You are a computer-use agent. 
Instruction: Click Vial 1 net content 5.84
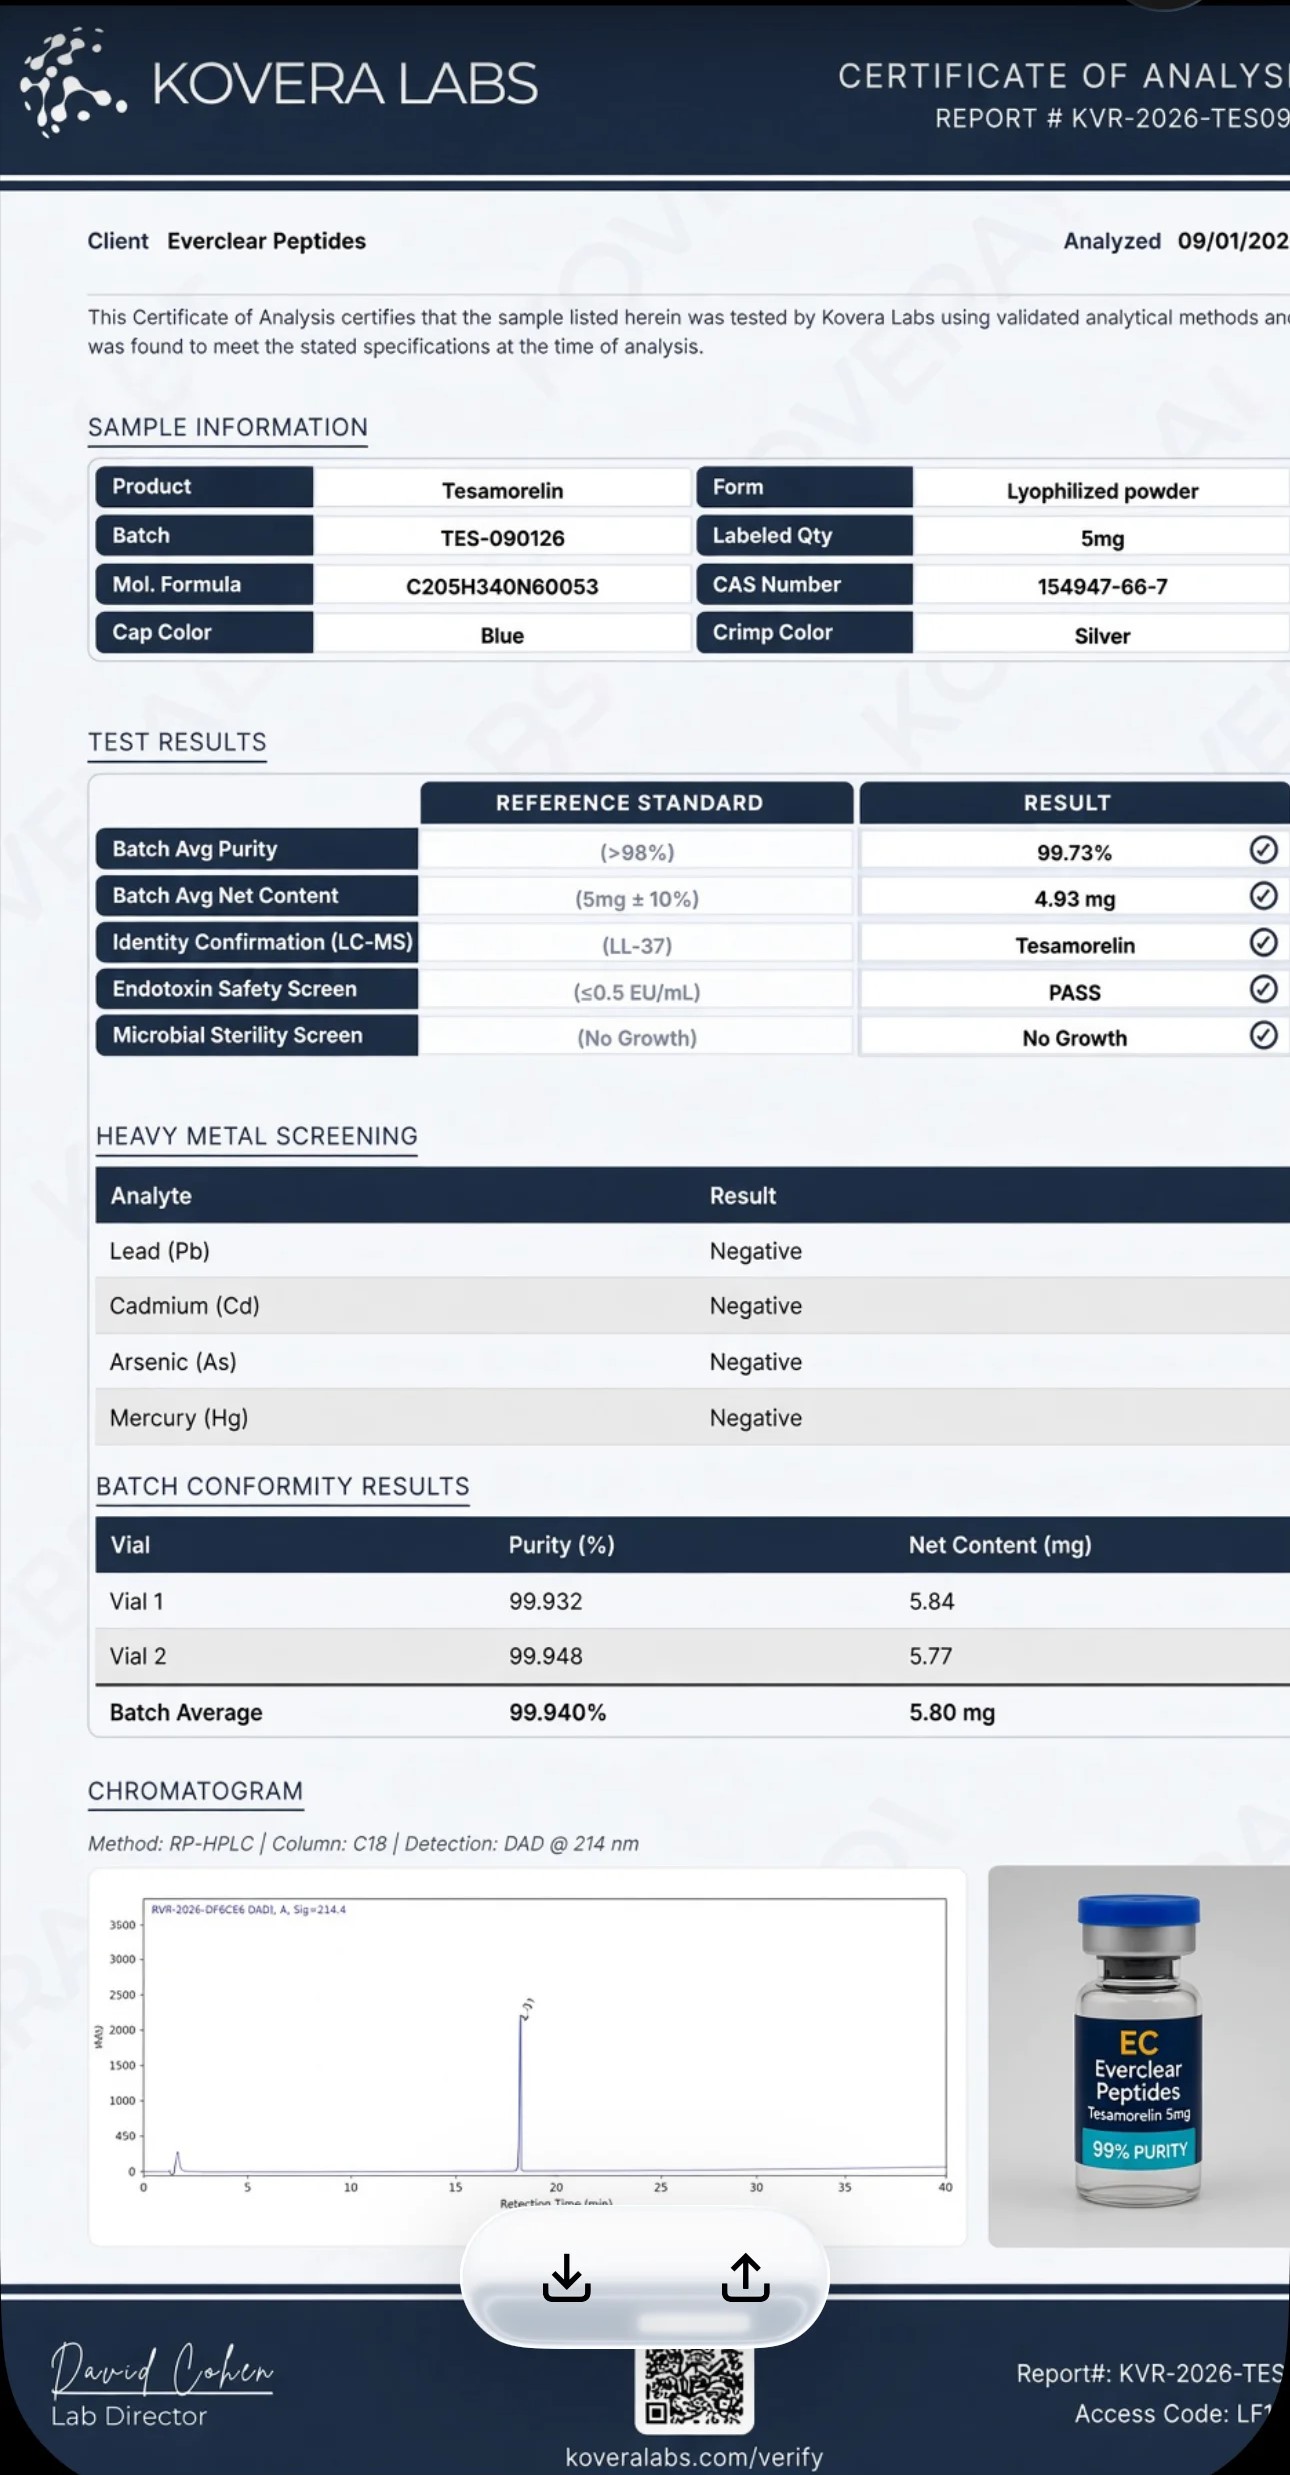pyautogui.click(x=931, y=1601)
